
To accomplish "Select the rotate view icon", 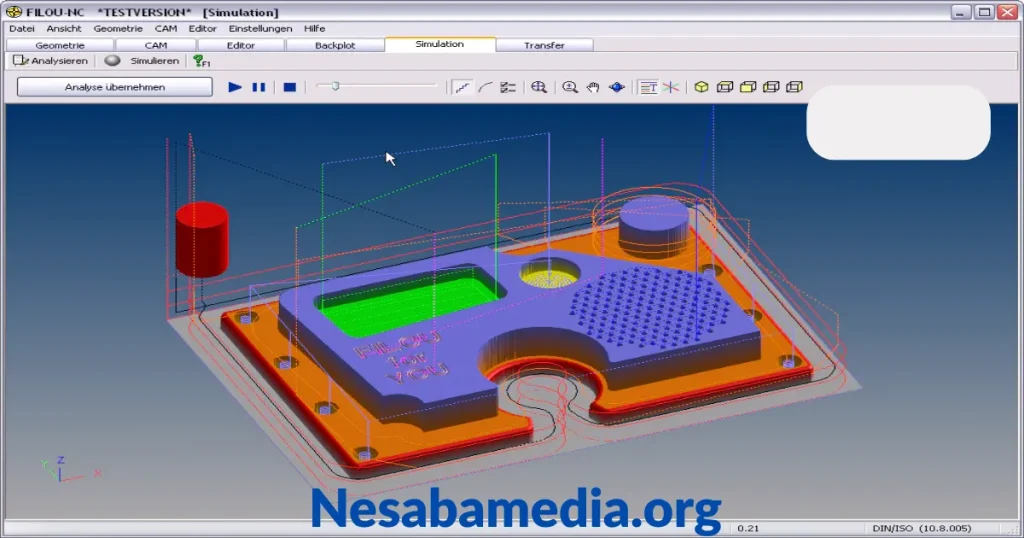I will [616, 87].
